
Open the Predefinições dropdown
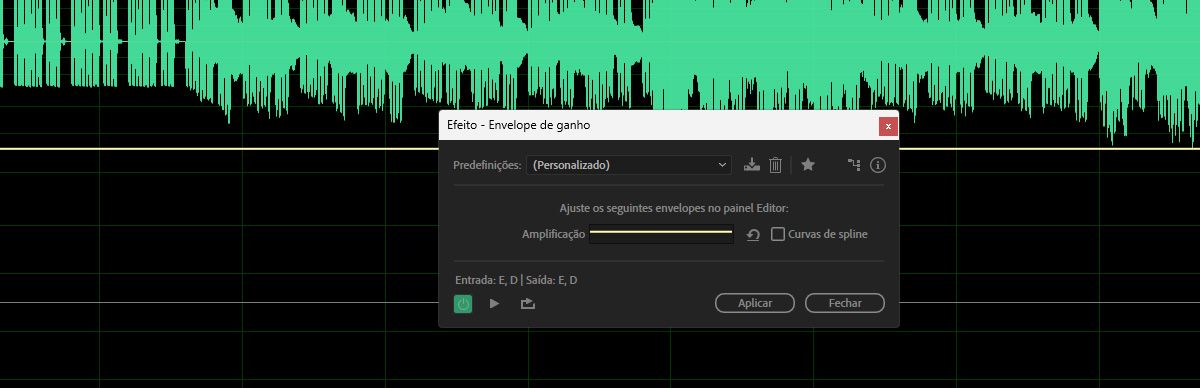(x=630, y=165)
